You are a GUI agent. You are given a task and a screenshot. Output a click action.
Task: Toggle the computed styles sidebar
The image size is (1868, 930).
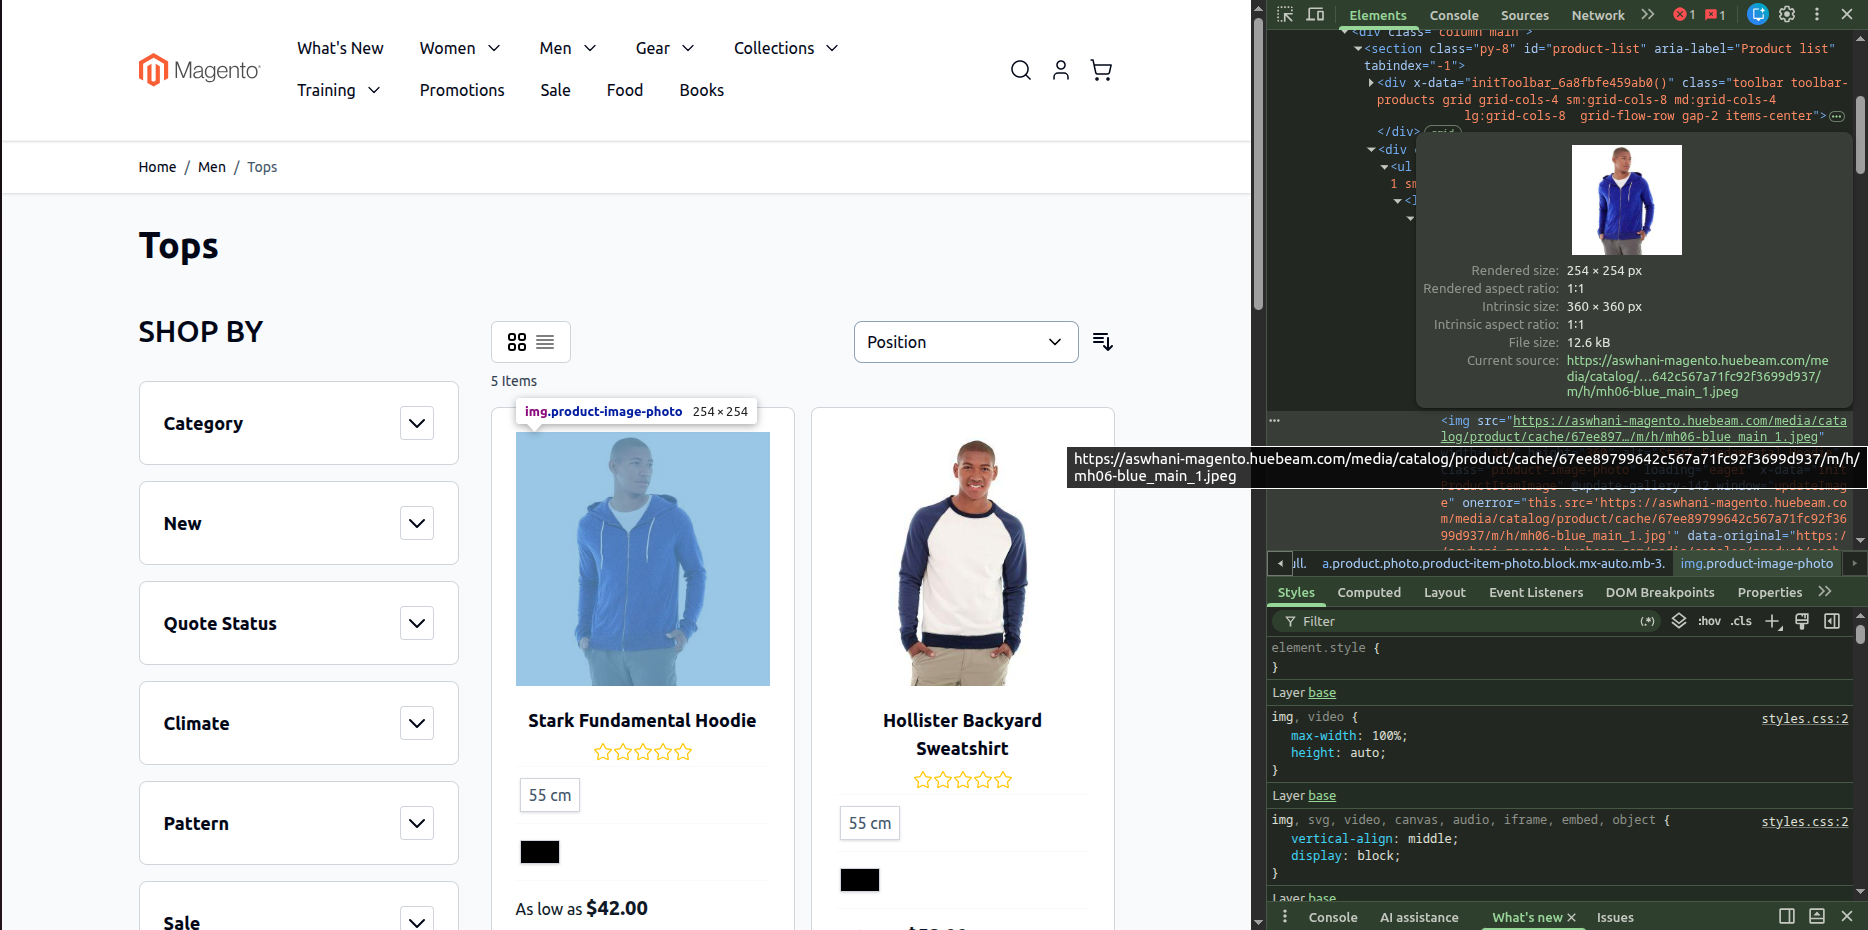(1832, 621)
